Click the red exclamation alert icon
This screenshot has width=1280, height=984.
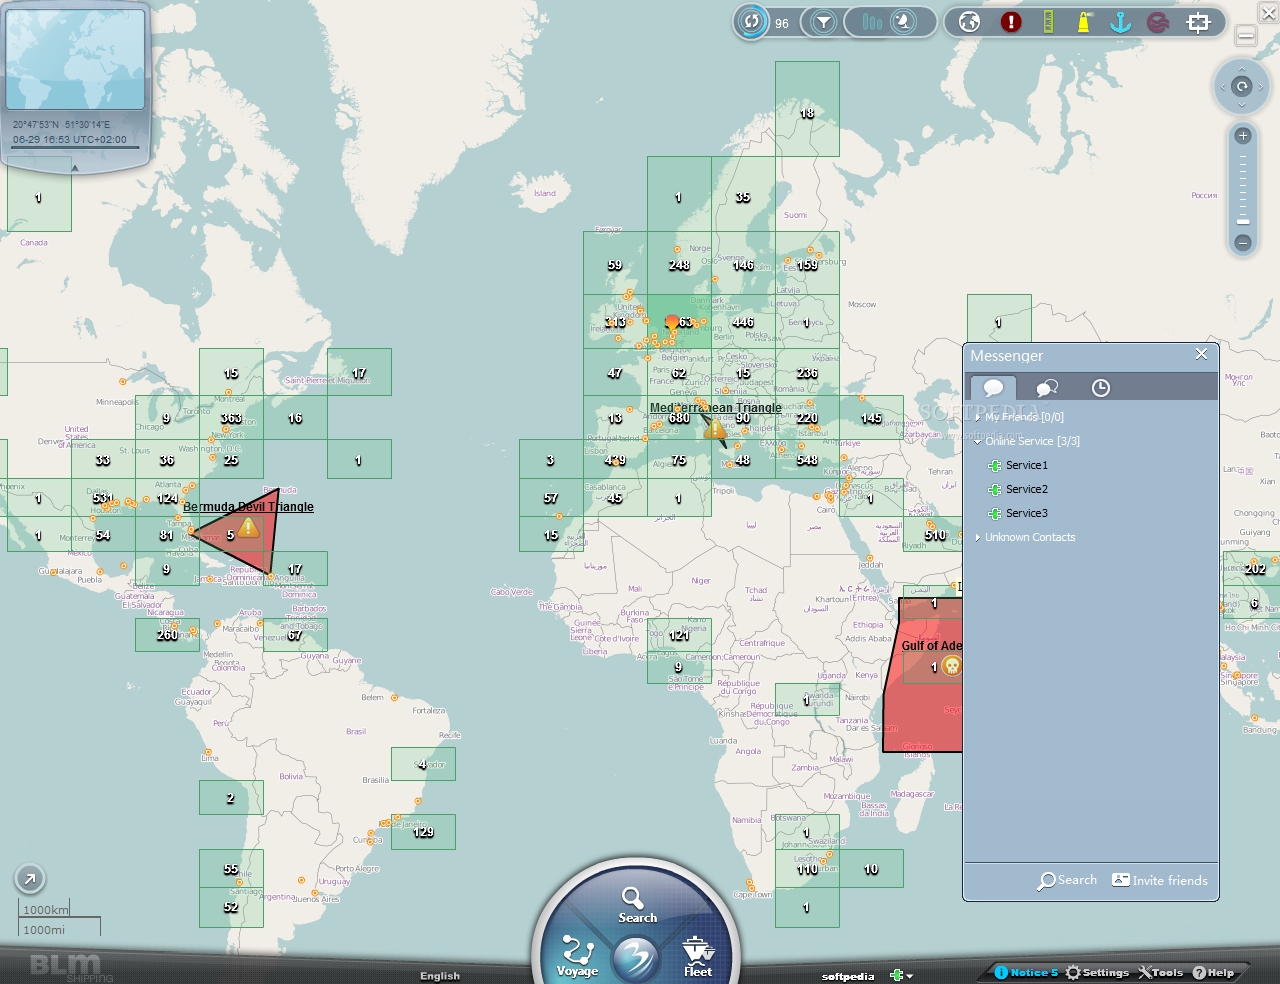1011,22
